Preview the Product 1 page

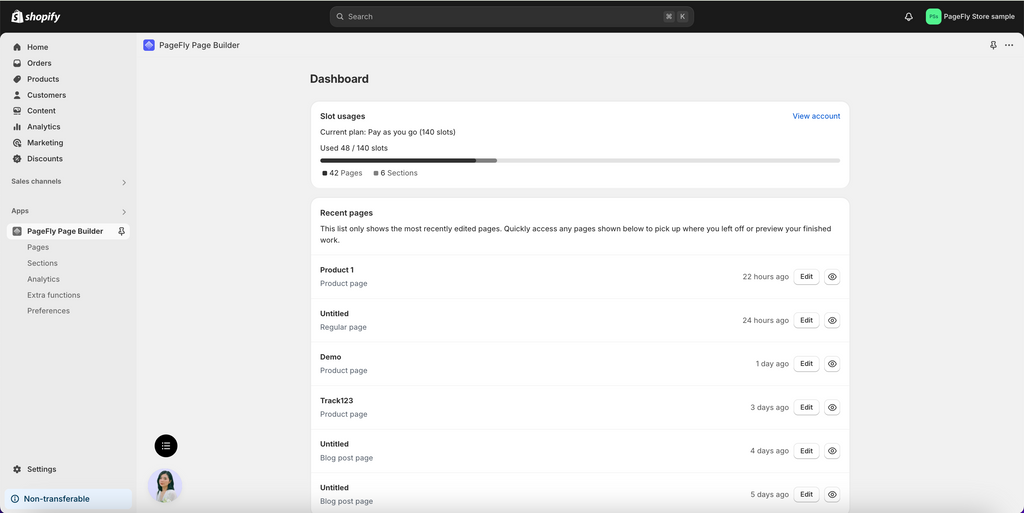point(832,277)
